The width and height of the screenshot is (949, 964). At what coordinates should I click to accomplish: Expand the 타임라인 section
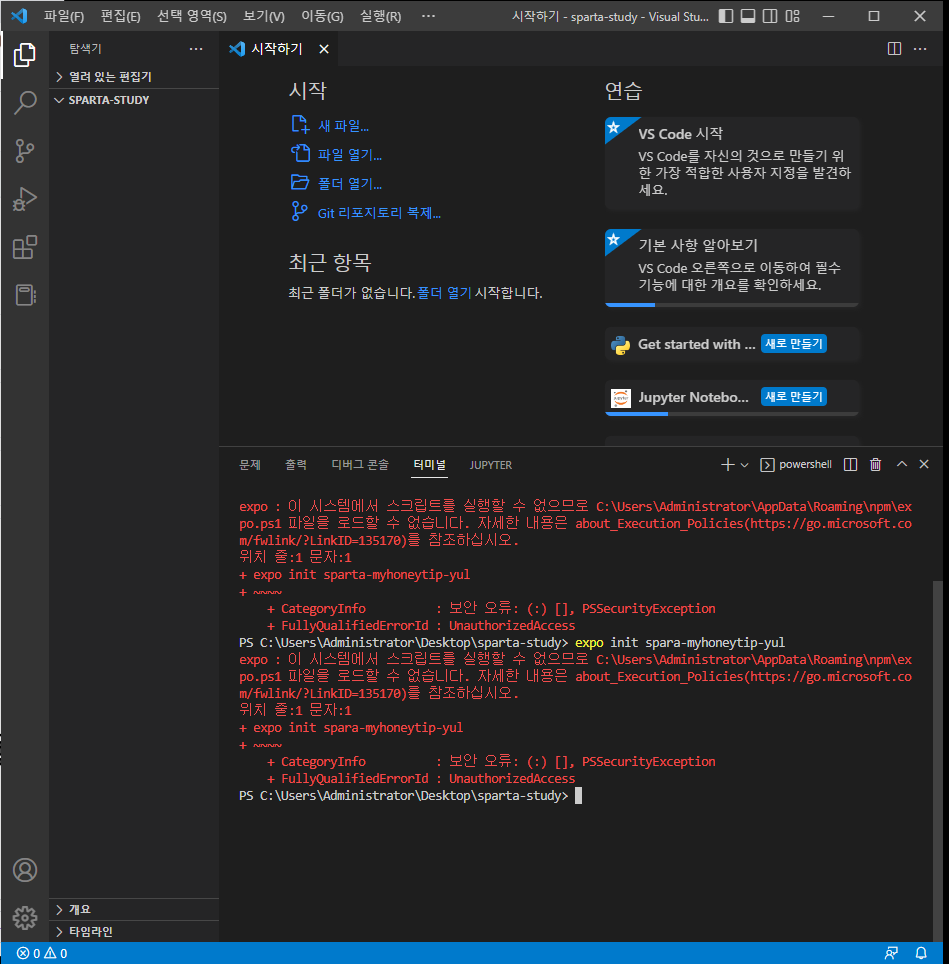(134, 931)
